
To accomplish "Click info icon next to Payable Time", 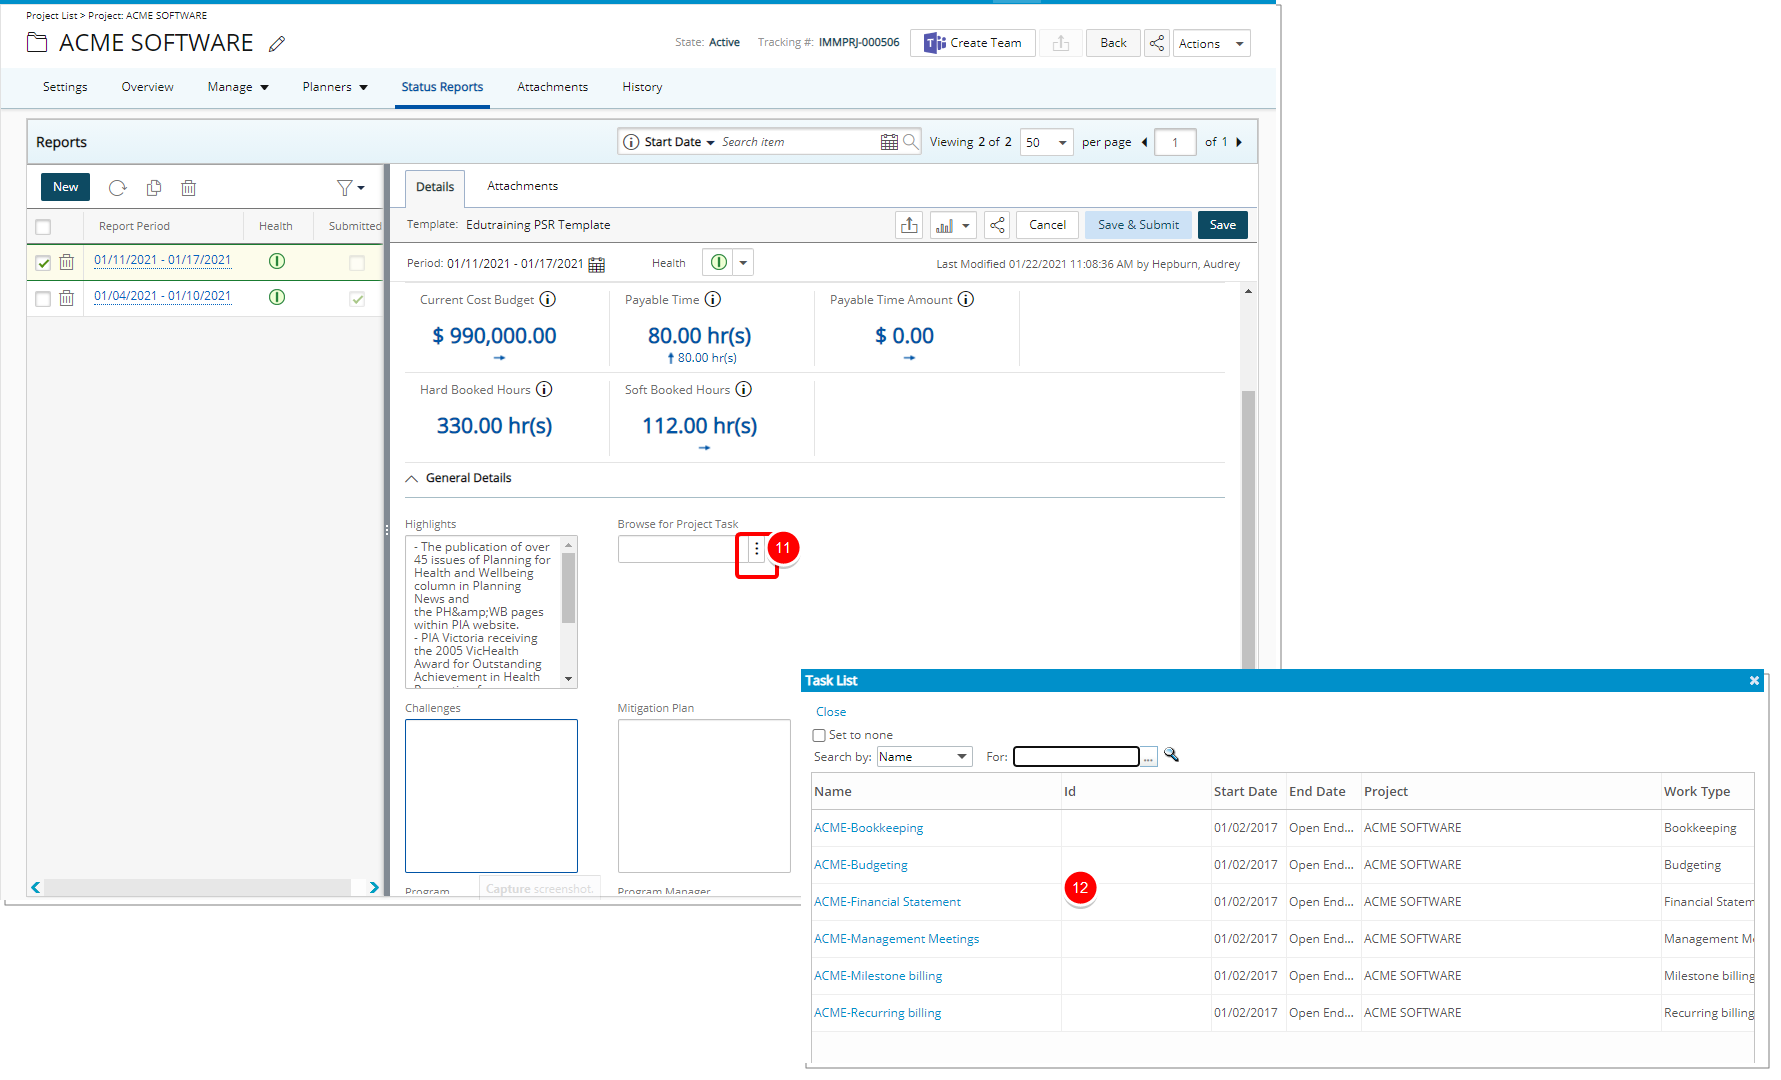I will [713, 299].
